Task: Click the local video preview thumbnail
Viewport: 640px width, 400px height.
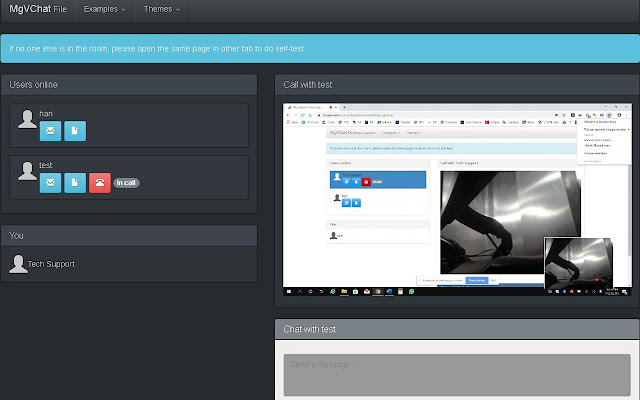Action: coord(578,263)
